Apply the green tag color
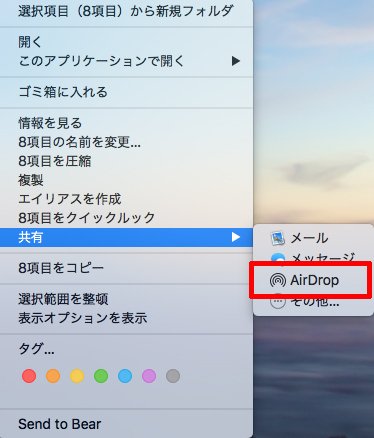Image resolution: width=374 pixels, height=438 pixels. 101,376
